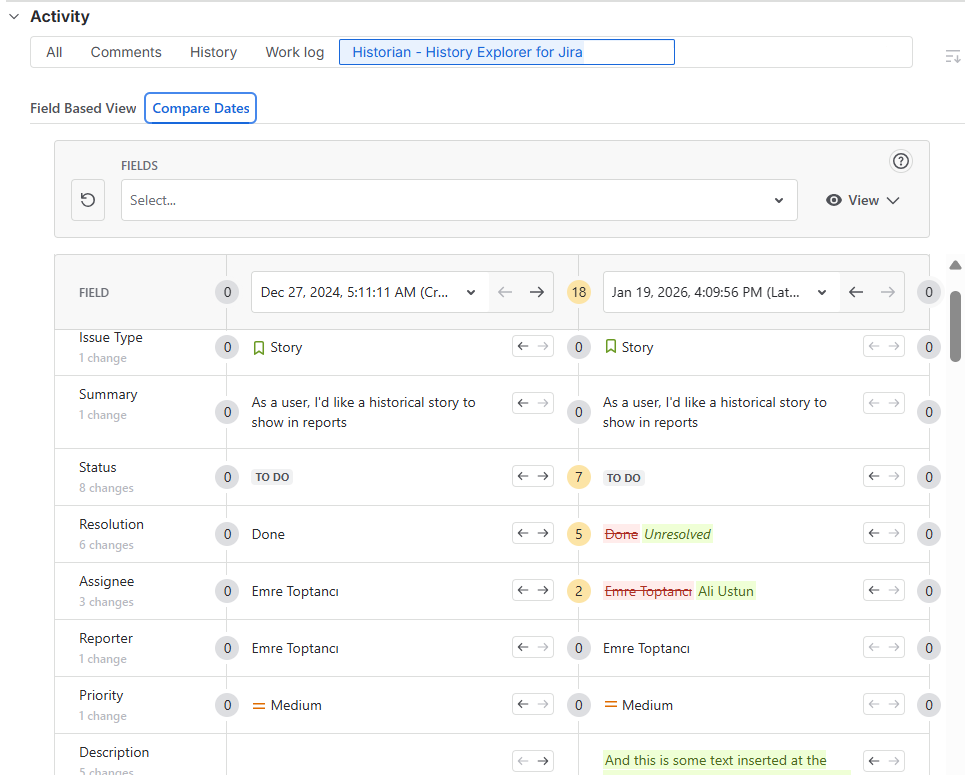Screen dimensions: 974x775
Task: Click the right scrollbar up arrow
Action: pyautogui.click(x=955, y=265)
